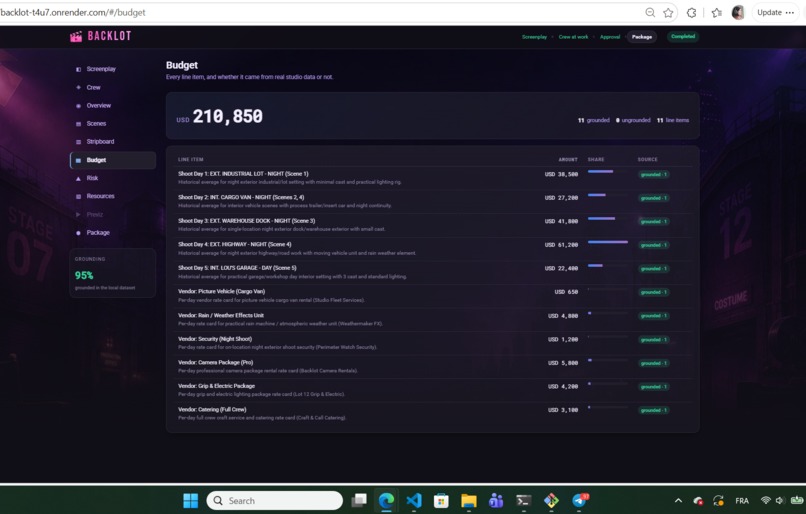Open File Explorer from the taskbar
The height and width of the screenshot is (514, 806).
coord(468,500)
